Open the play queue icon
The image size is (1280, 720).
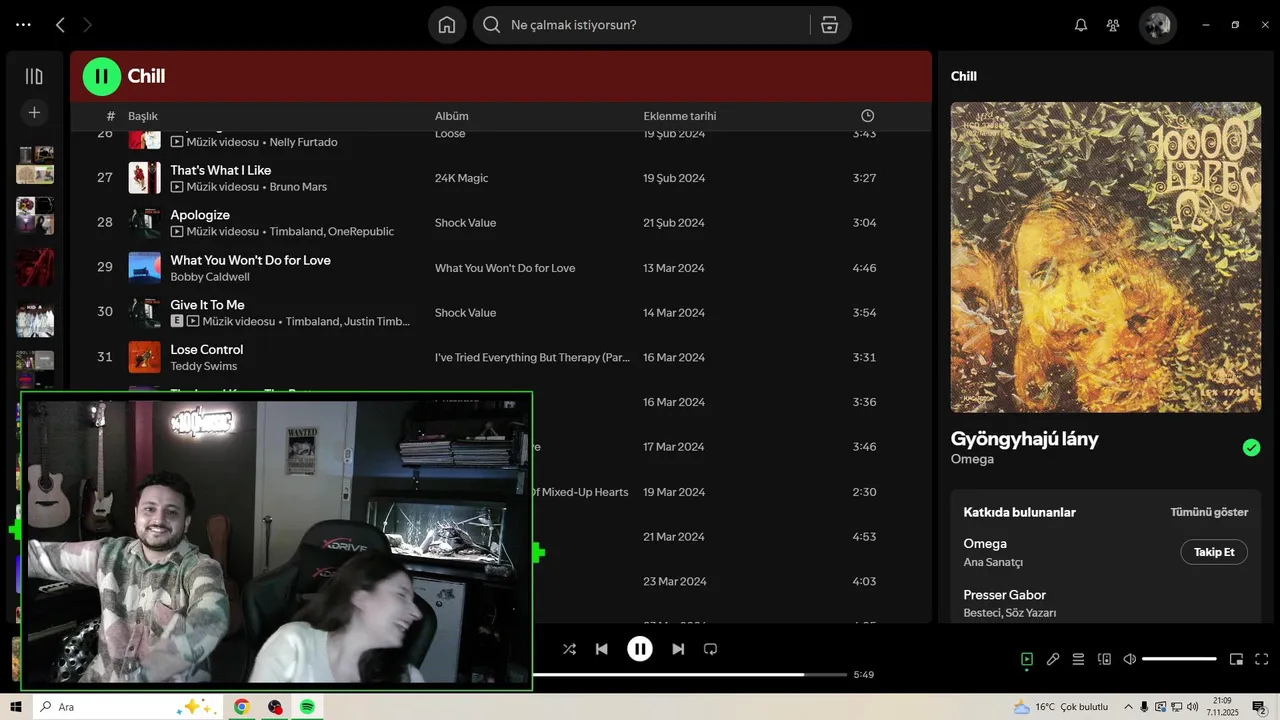tap(1078, 659)
